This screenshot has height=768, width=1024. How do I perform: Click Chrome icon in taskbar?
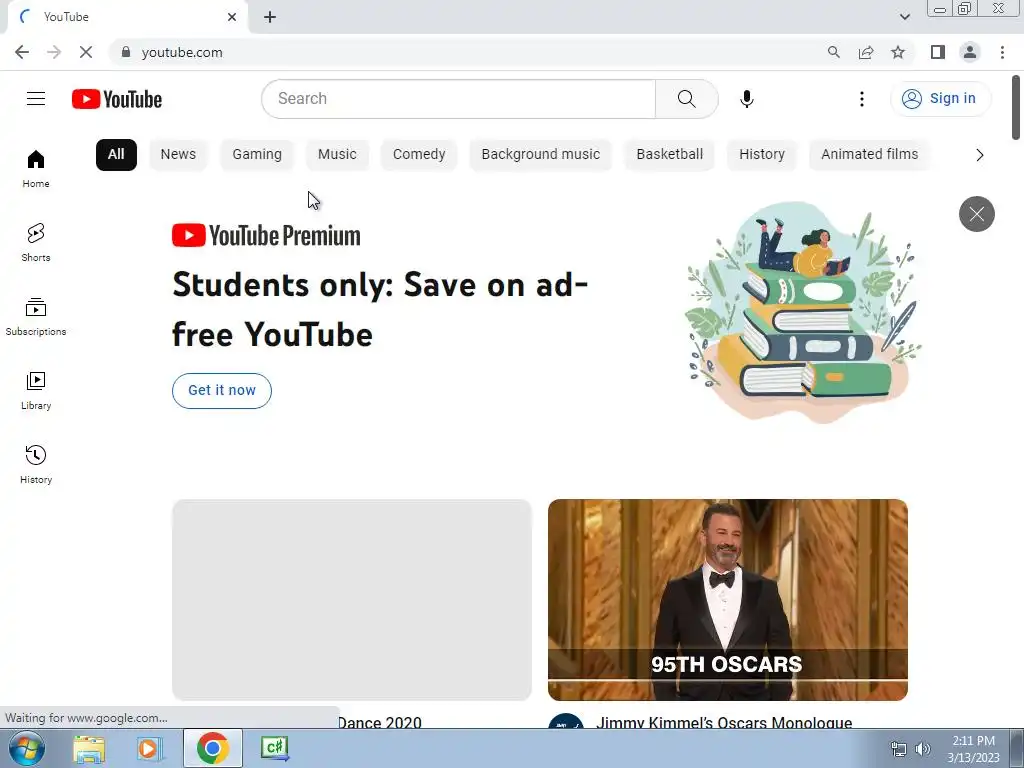213,748
